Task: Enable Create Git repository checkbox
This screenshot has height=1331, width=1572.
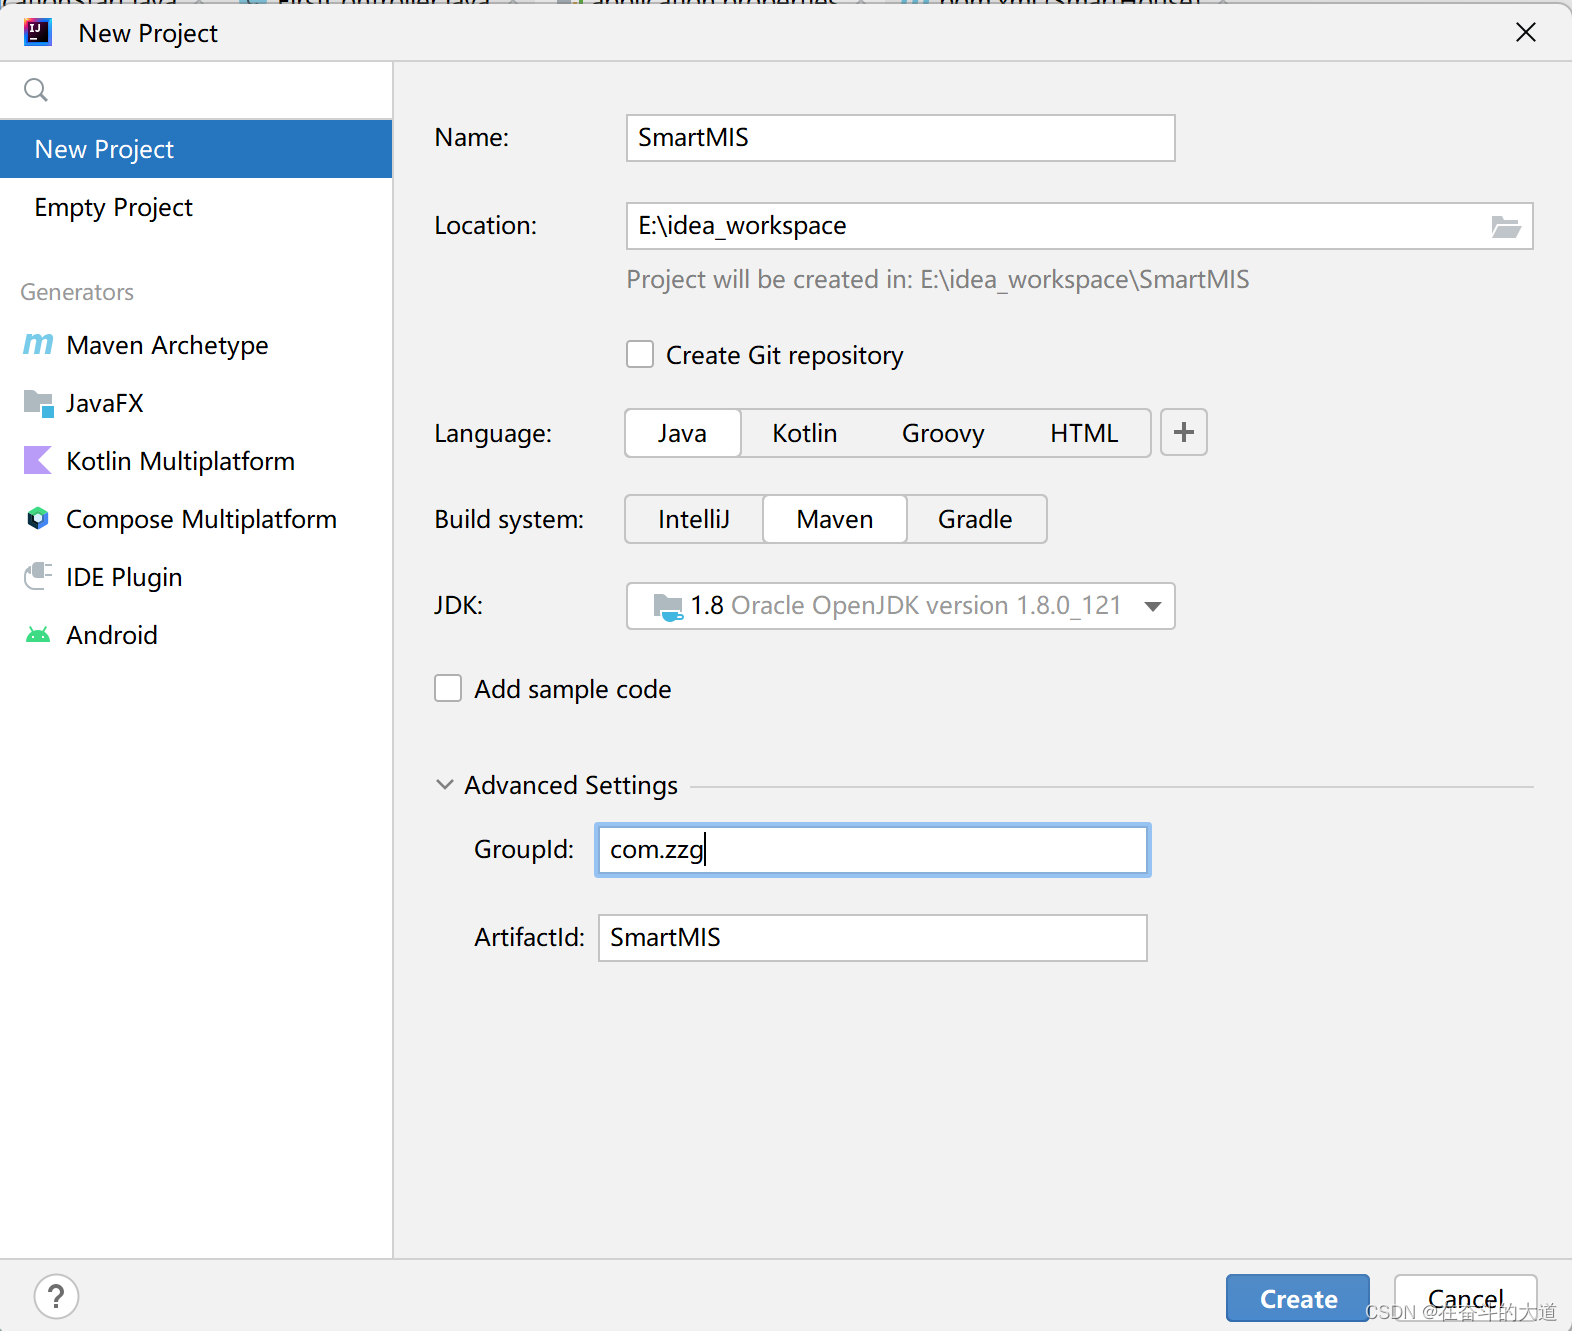Action: (640, 355)
